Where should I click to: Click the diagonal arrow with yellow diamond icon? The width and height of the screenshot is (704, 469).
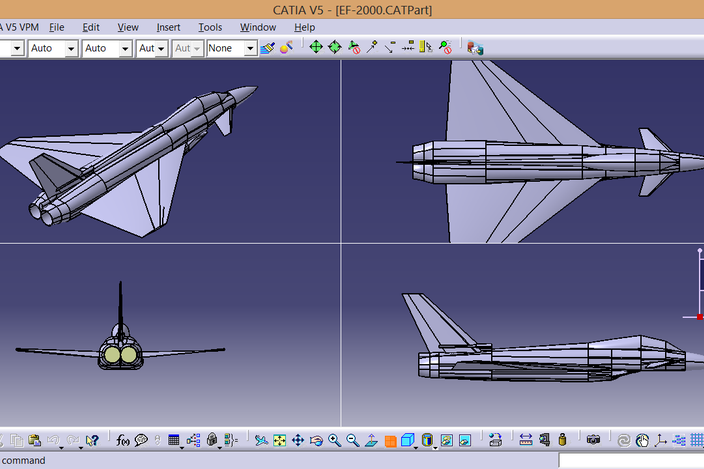(x=372, y=47)
